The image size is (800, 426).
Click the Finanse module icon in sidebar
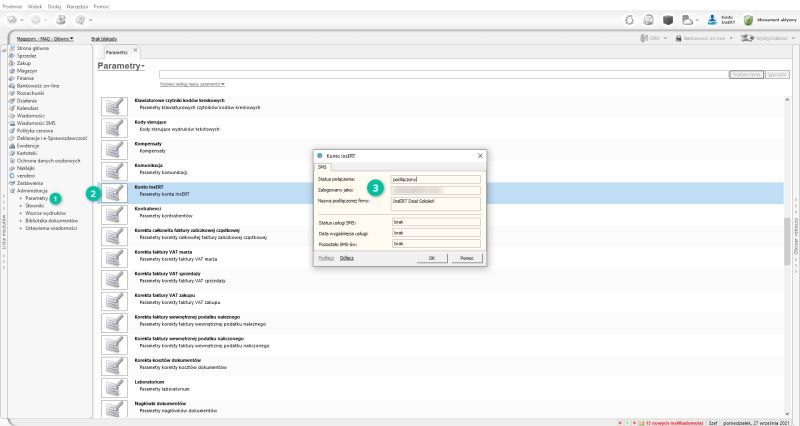coord(12,78)
